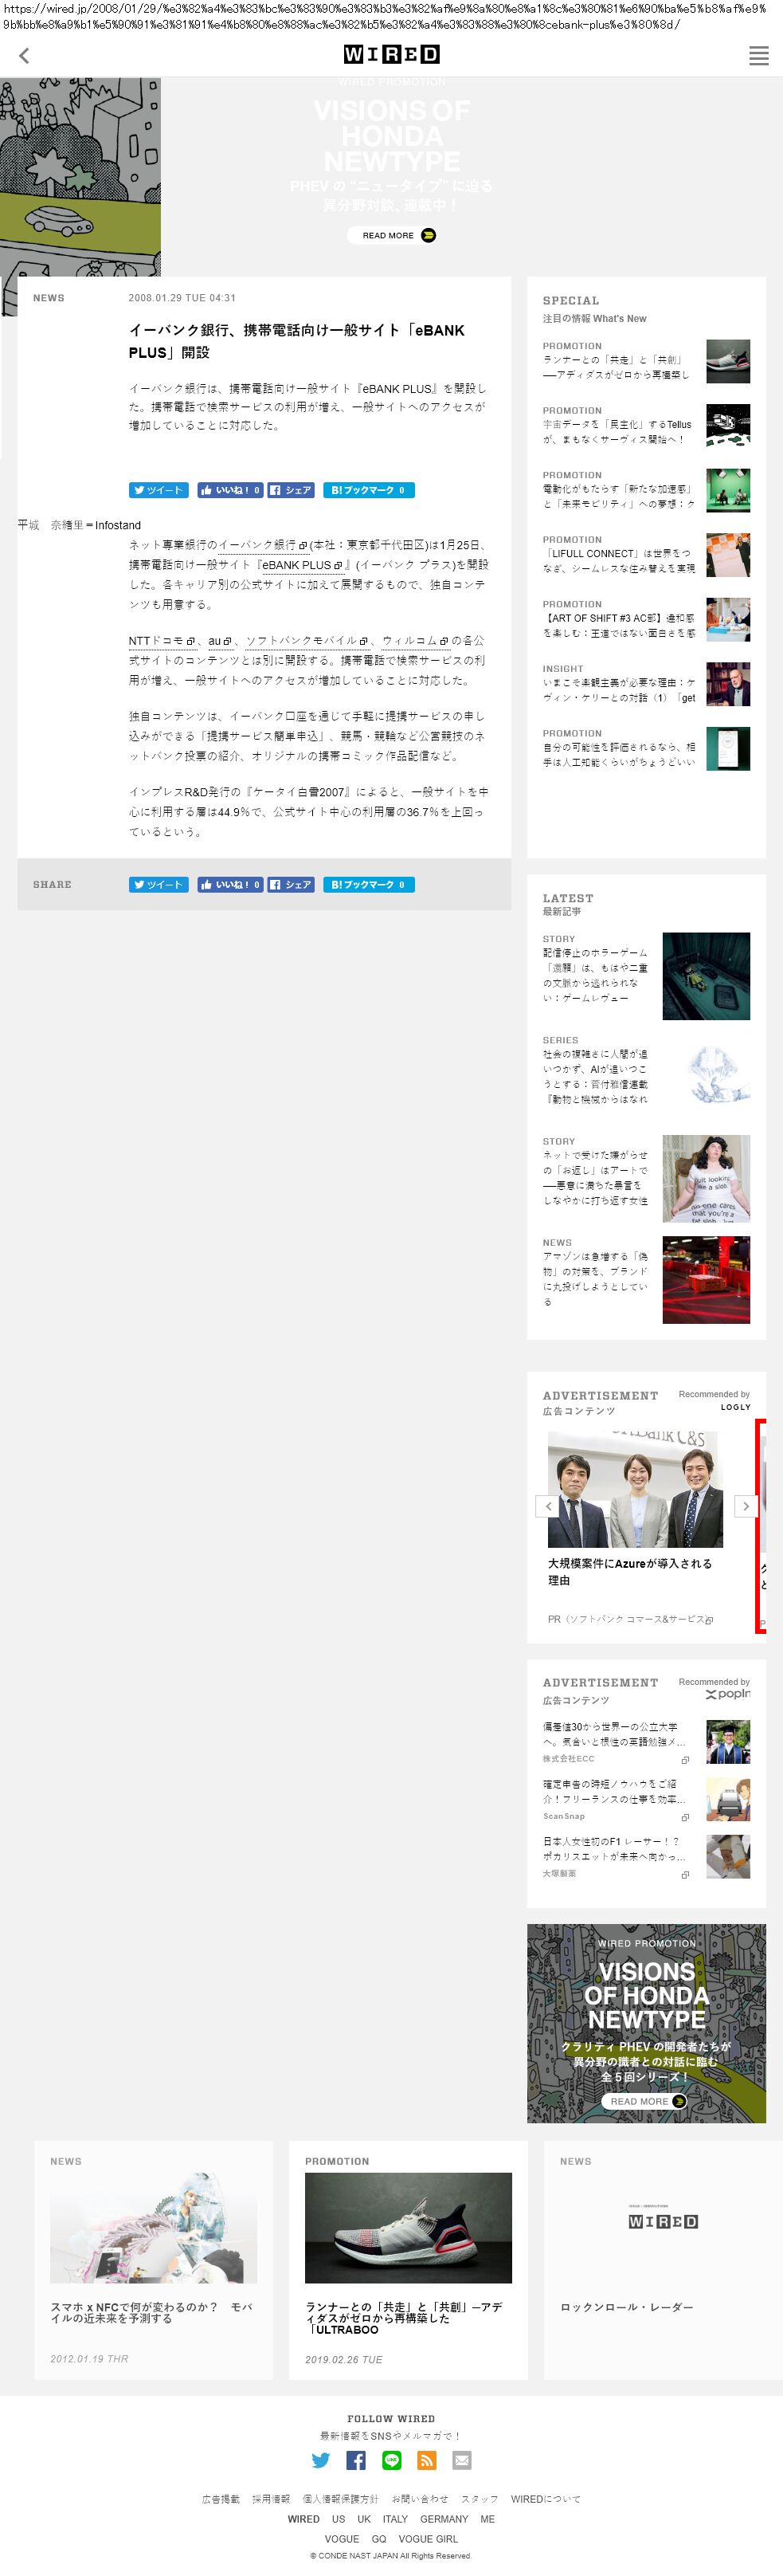
Task: Select UK edition in footer
Action: (x=364, y=2519)
